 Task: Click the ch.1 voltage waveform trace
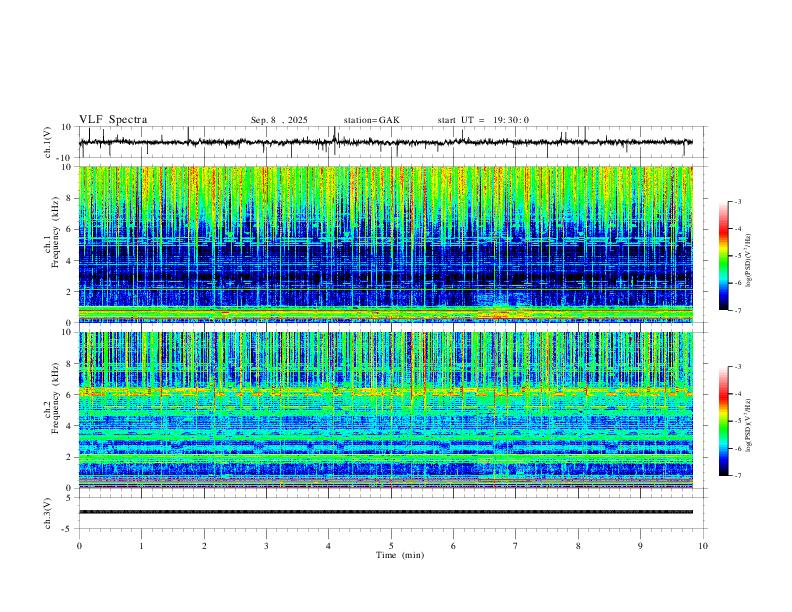386,142
